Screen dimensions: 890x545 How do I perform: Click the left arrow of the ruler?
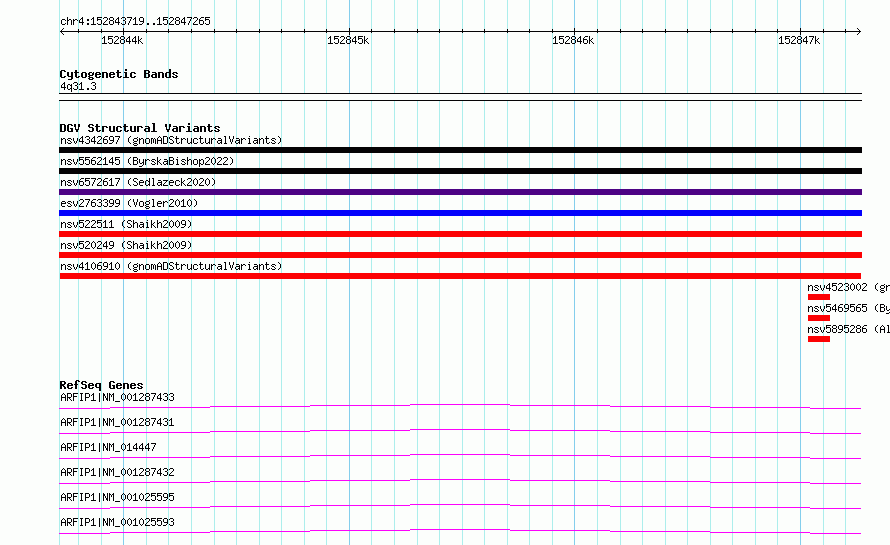click(62, 32)
